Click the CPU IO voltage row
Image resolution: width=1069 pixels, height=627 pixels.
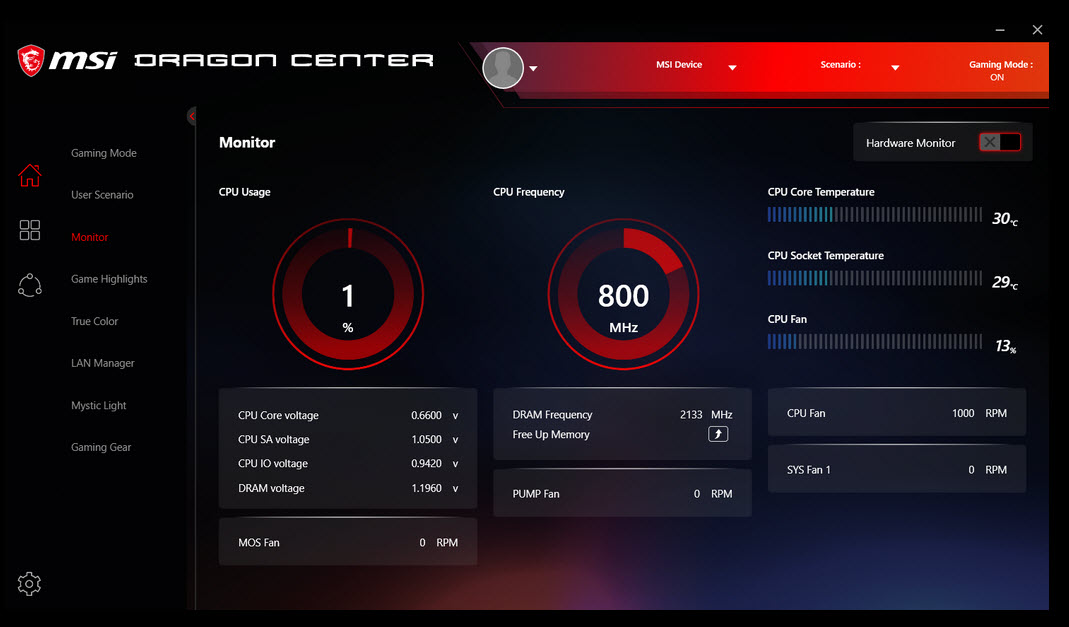[x=348, y=463]
